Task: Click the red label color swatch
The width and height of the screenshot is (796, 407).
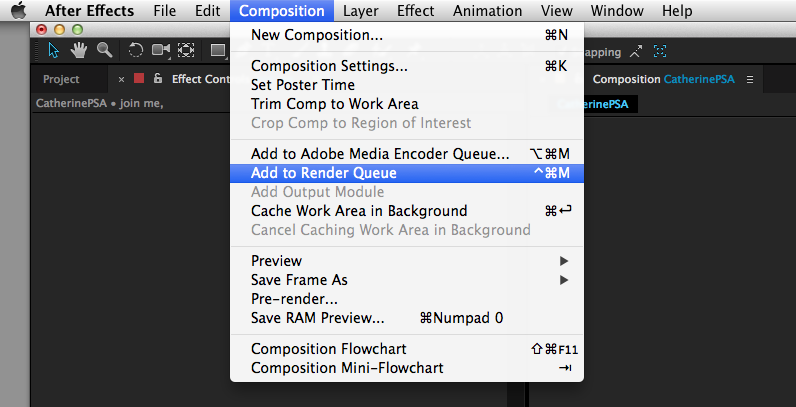Action: click(139, 78)
